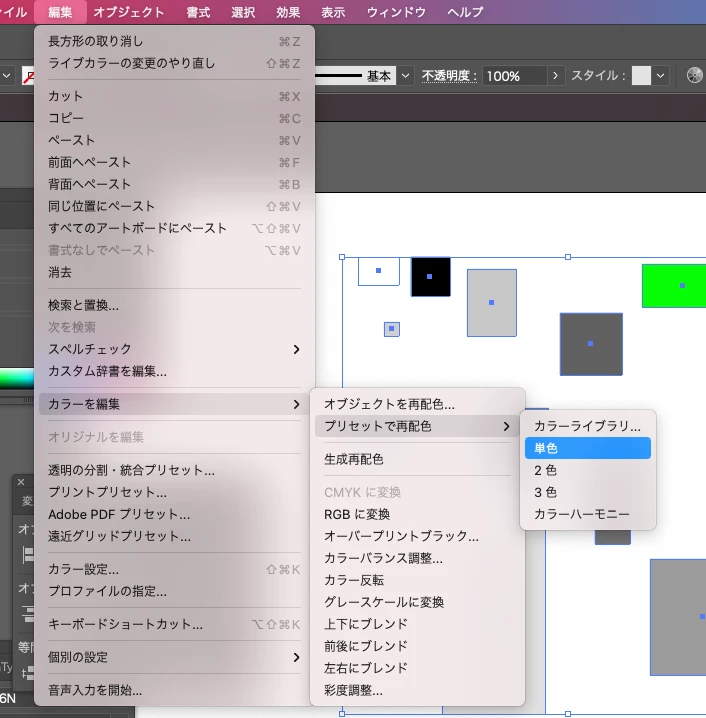Viewport: 706px width, 718px height.
Task: Select the black square on the artboard
Action: [x=430, y=277]
